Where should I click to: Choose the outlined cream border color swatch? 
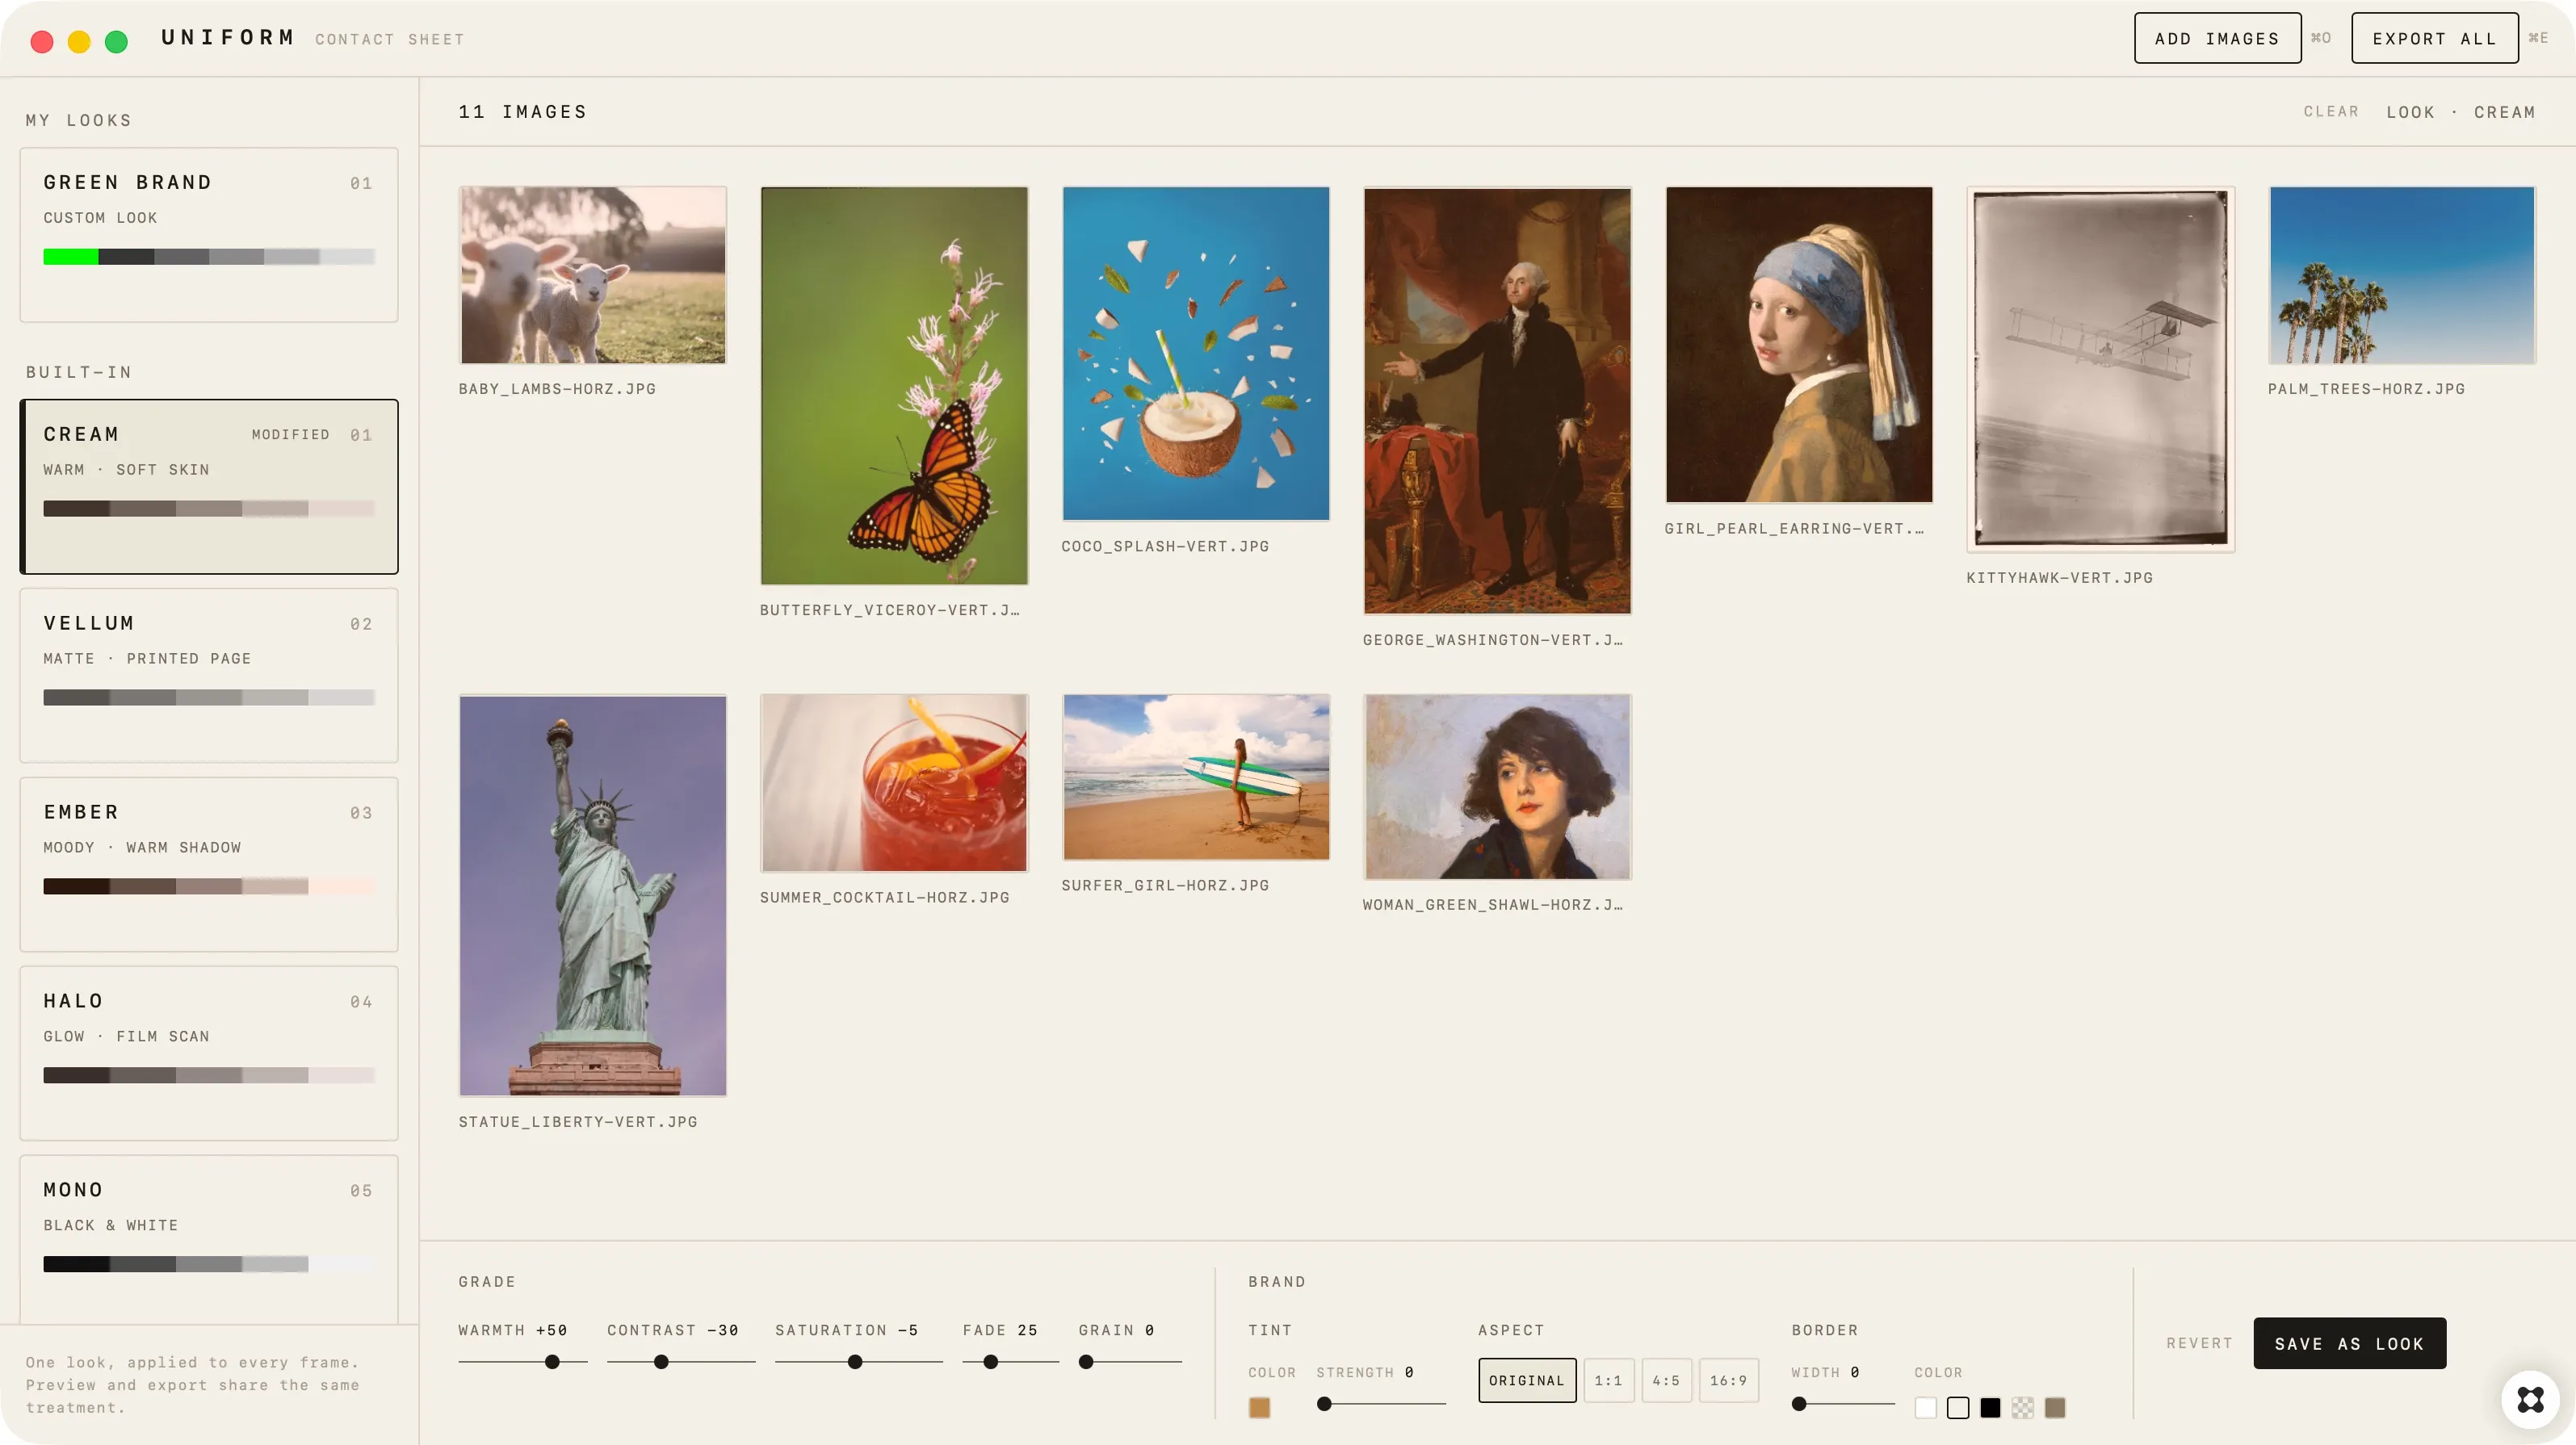pos(1958,1407)
